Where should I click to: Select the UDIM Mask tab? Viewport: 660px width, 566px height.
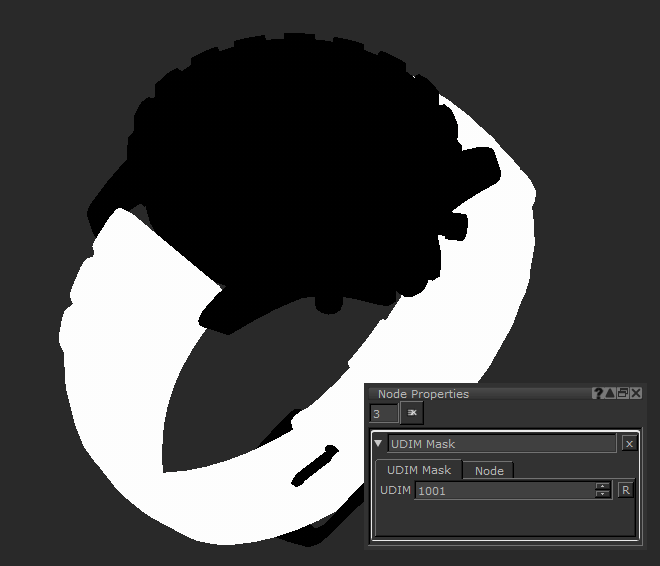click(x=419, y=470)
